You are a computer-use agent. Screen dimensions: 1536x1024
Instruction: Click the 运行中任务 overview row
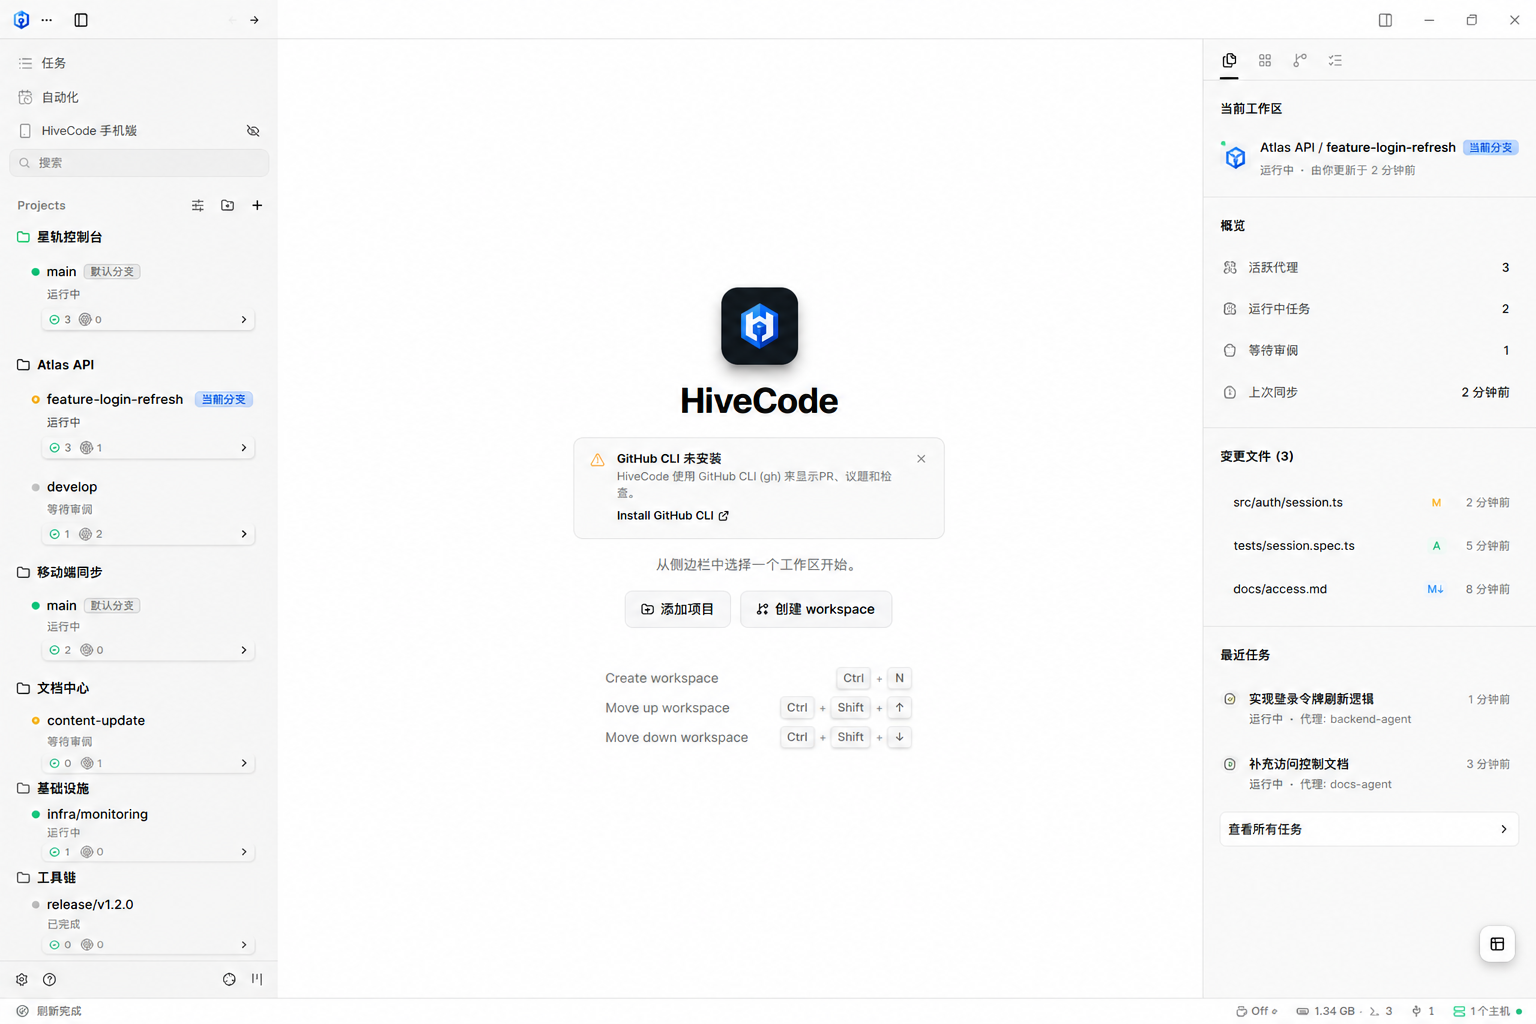coord(1368,309)
